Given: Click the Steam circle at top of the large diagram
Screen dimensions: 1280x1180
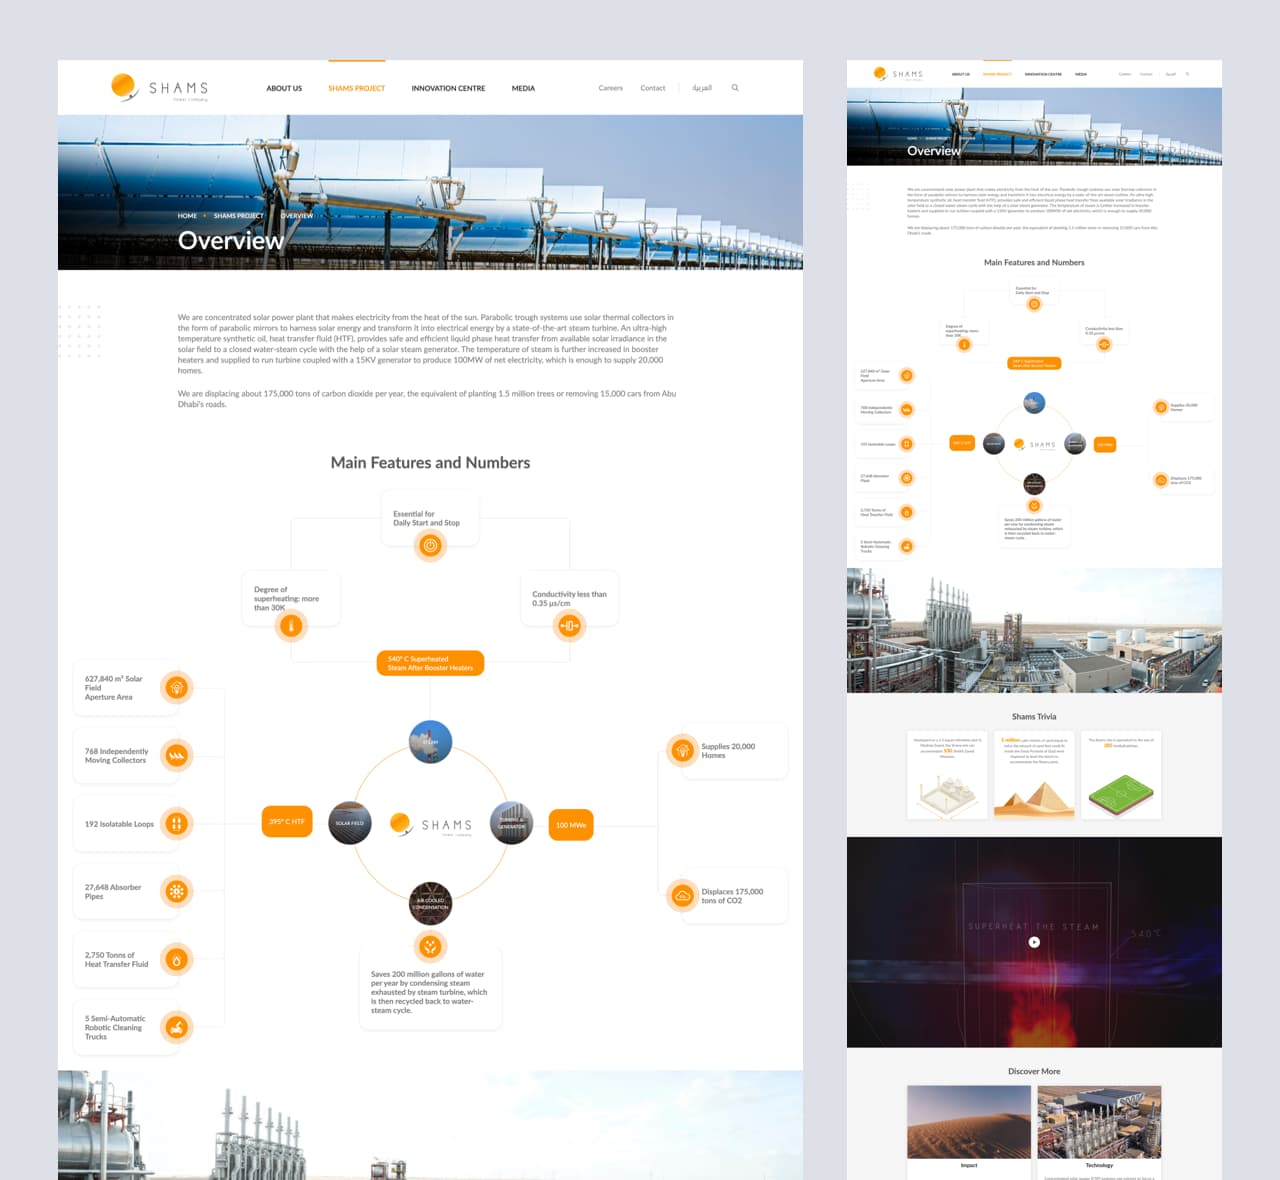Looking at the screenshot, I should click(431, 742).
